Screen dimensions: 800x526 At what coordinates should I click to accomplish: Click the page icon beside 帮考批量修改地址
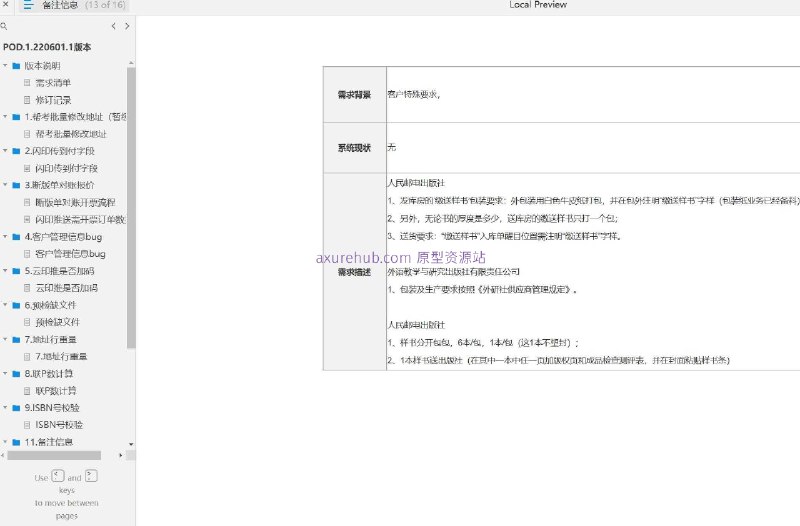click(x=27, y=134)
